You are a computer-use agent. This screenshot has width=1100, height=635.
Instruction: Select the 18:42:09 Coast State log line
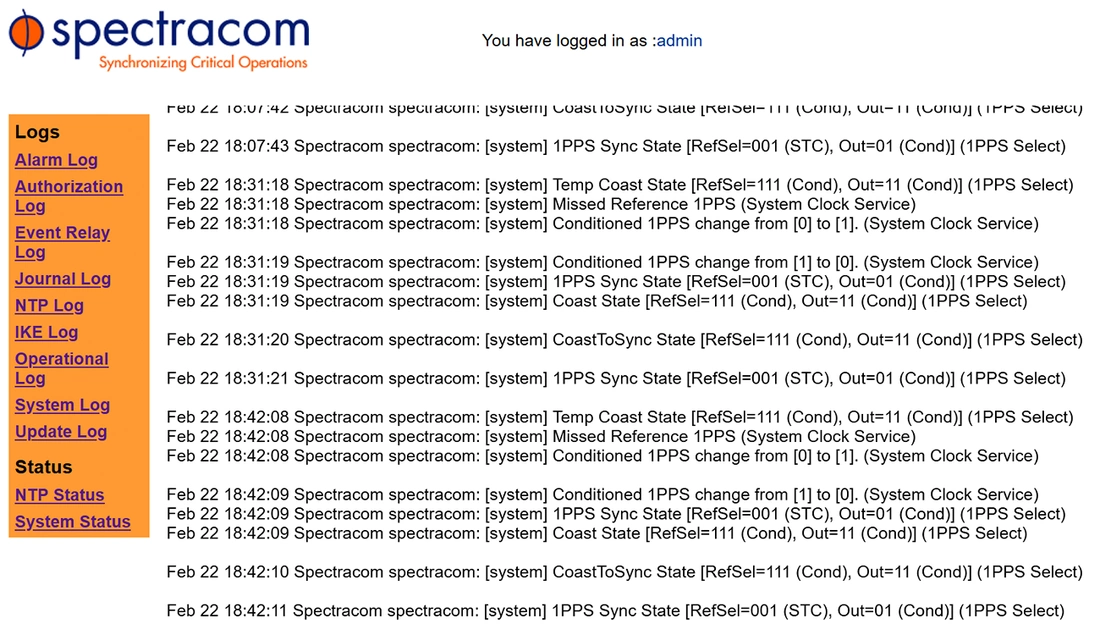click(596, 533)
